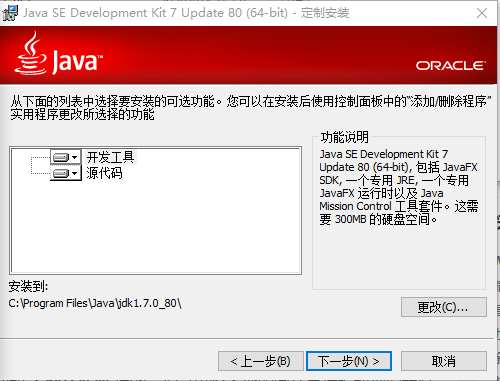The width and height of the screenshot is (500, 381).
Task: Open the 开发工具 feature drive dropdown
Action: [66, 157]
